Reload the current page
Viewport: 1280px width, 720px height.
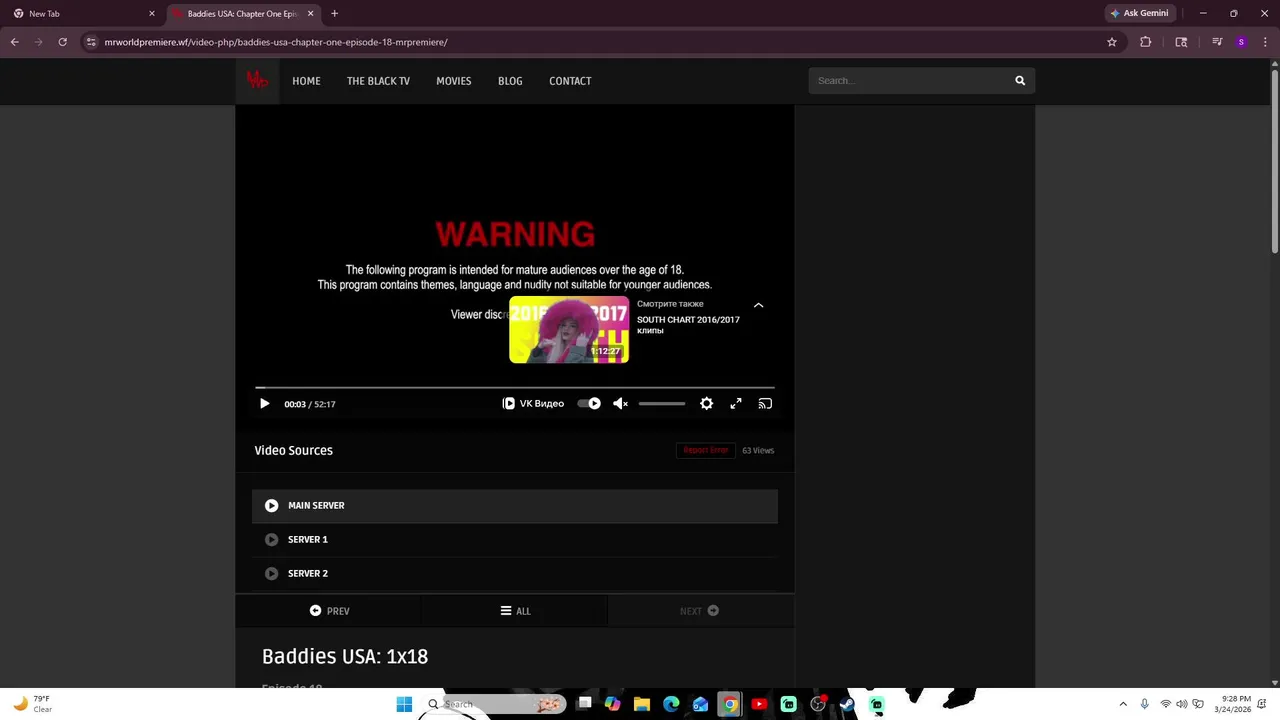(x=62, y=42)
